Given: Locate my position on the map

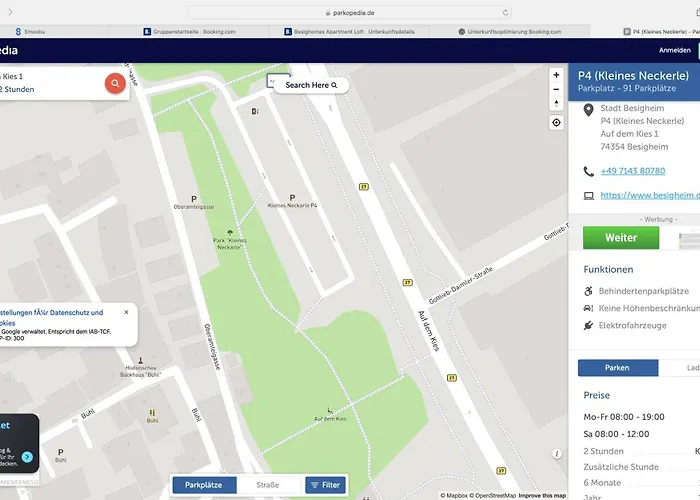Looking at the screenshot, I should pos(556,122).
